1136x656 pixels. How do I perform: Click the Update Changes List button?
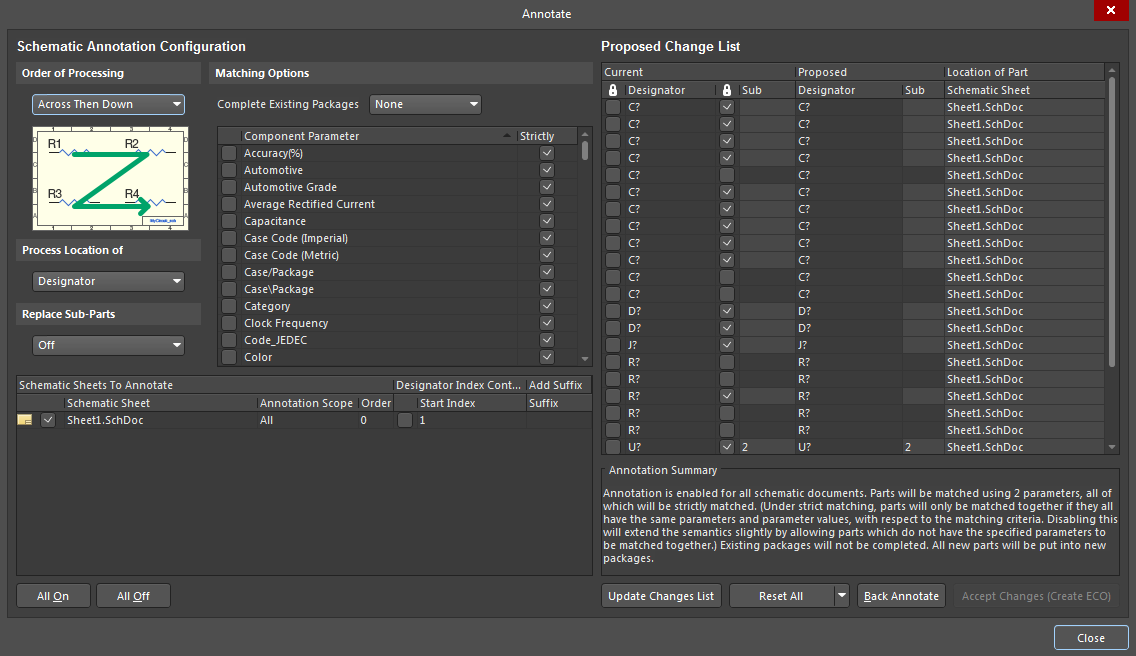click(x=661, y=595)
